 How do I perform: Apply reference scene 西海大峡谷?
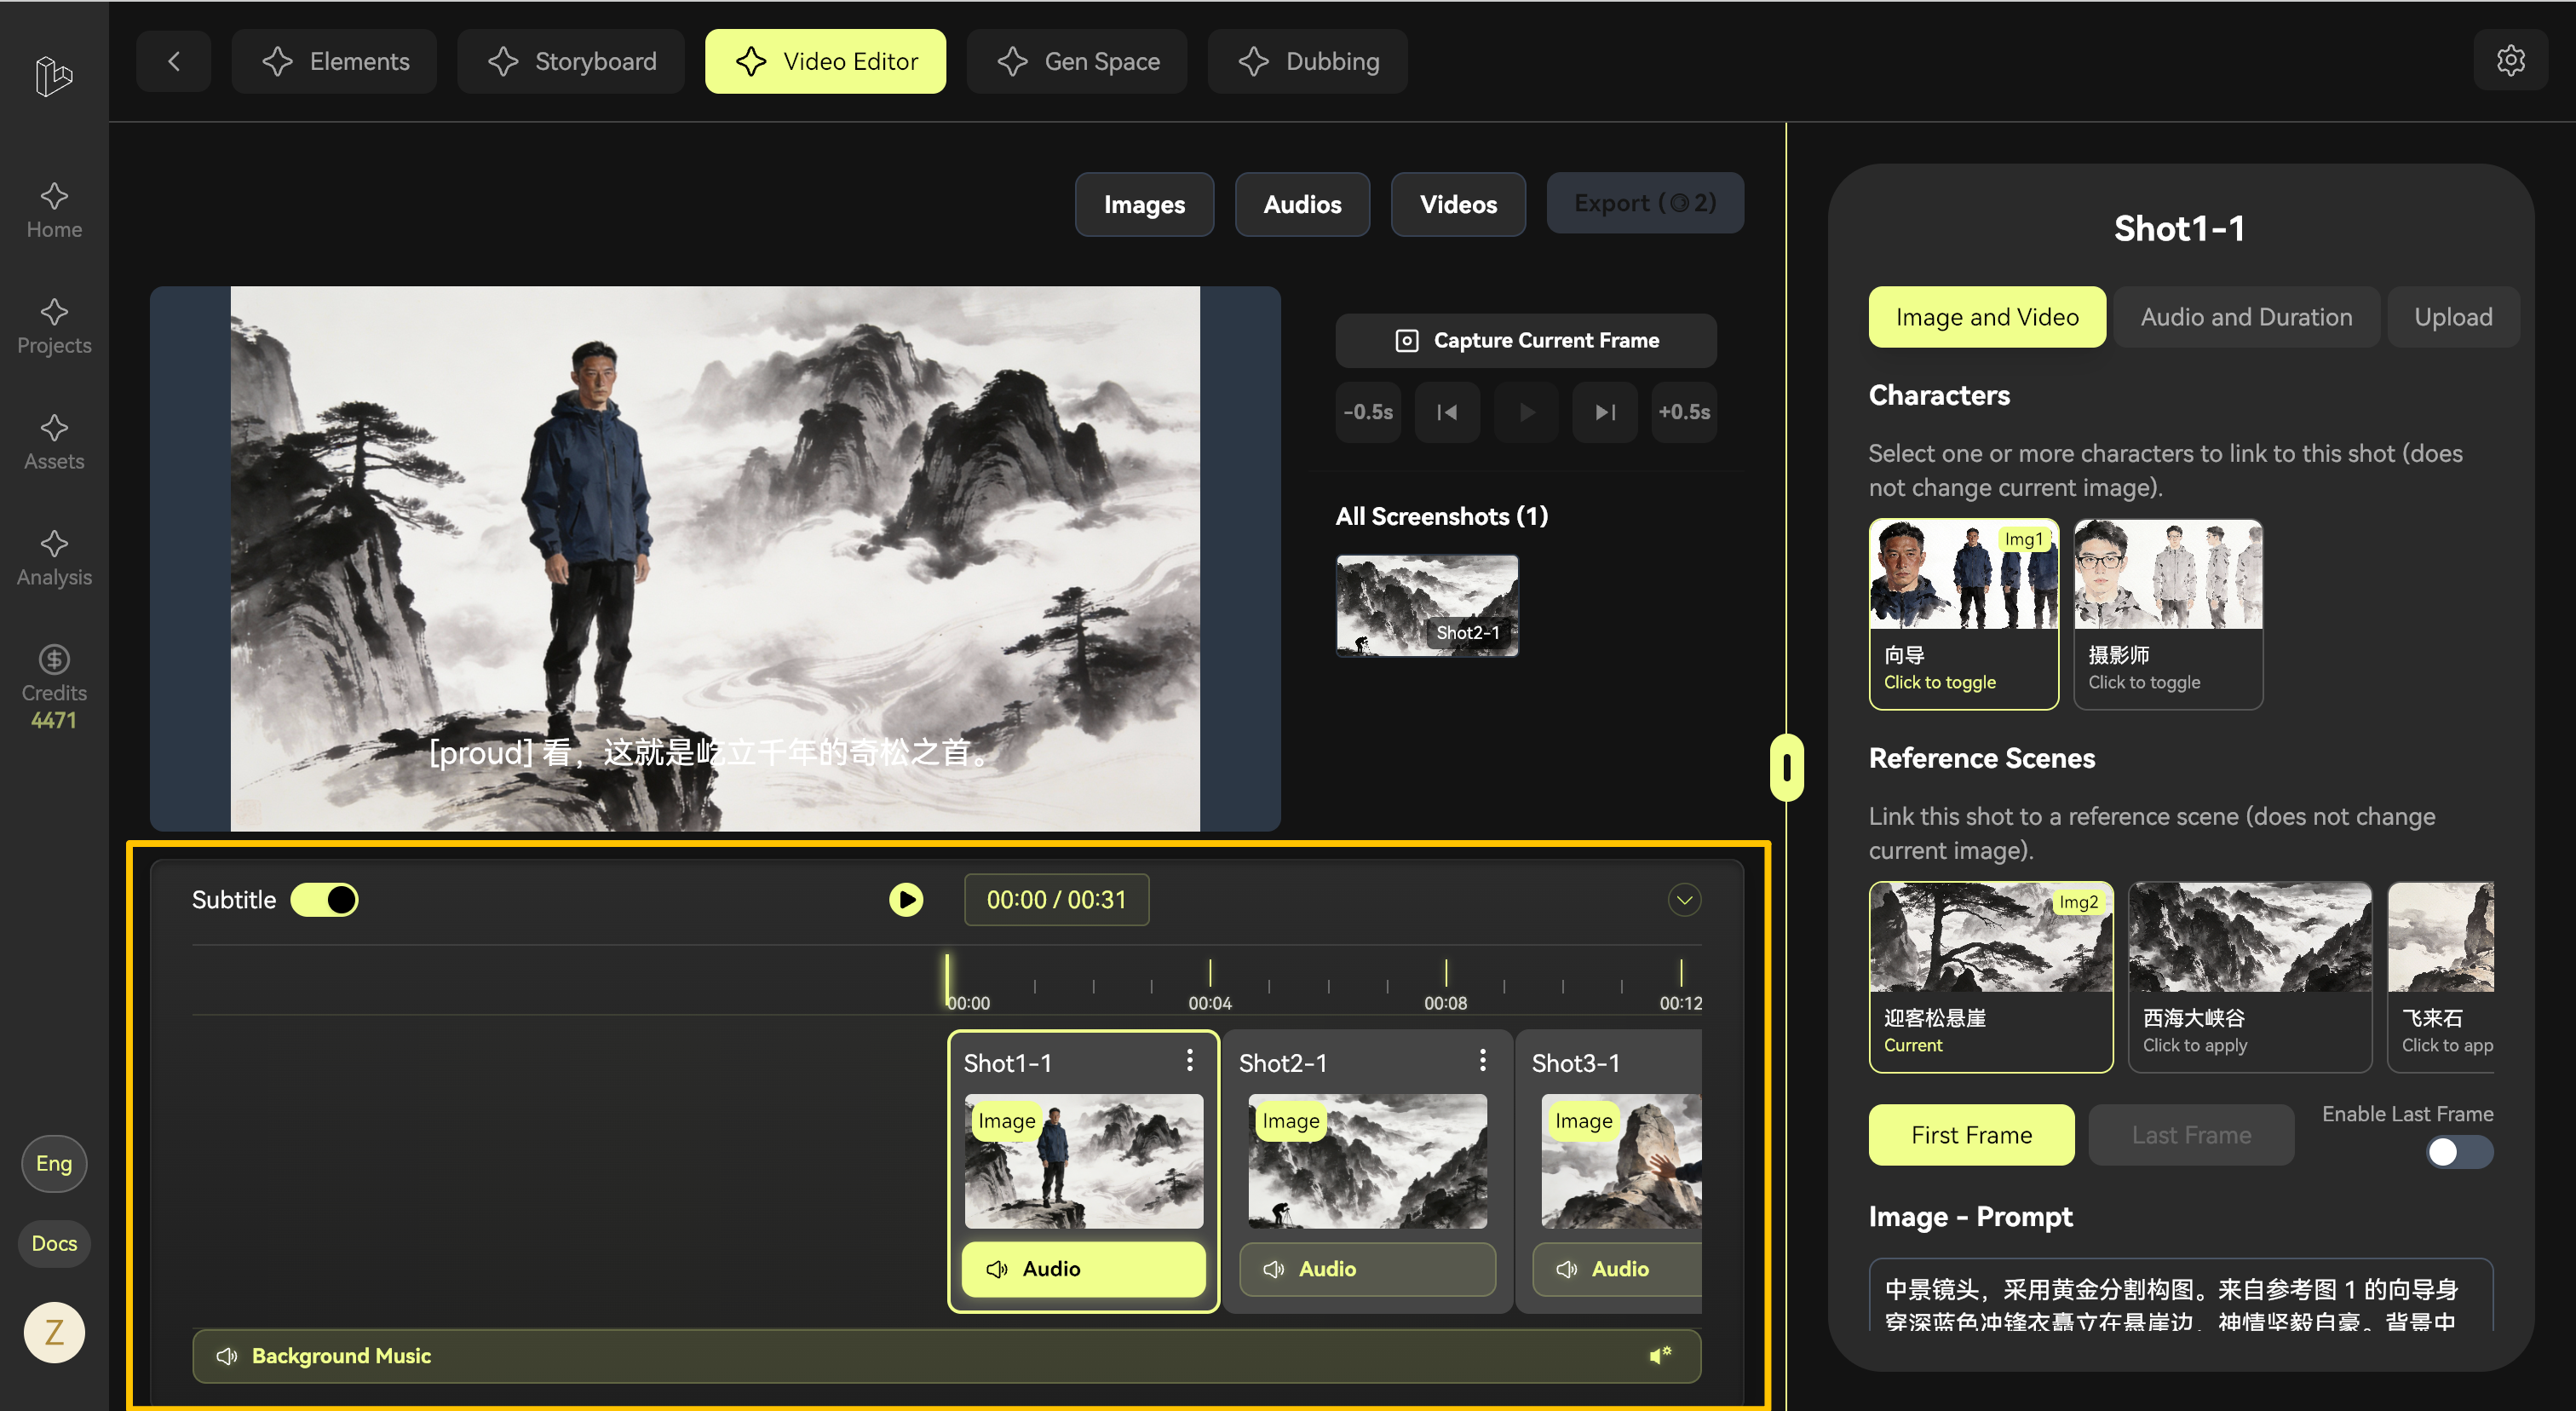2250,976
